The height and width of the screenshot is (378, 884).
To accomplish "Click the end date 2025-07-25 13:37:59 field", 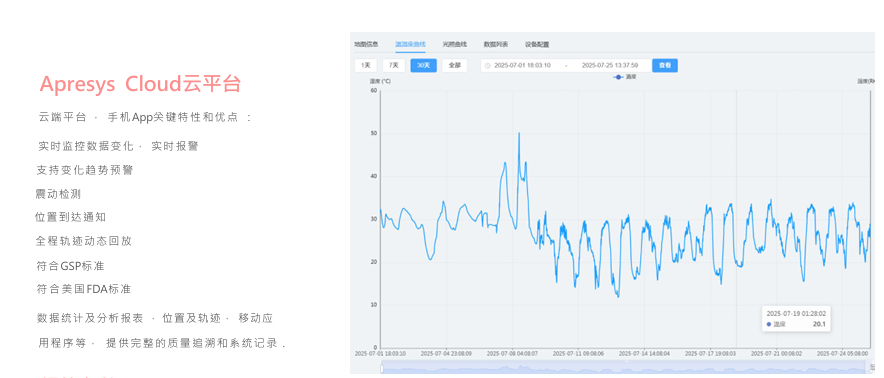I will coord(609,65).
